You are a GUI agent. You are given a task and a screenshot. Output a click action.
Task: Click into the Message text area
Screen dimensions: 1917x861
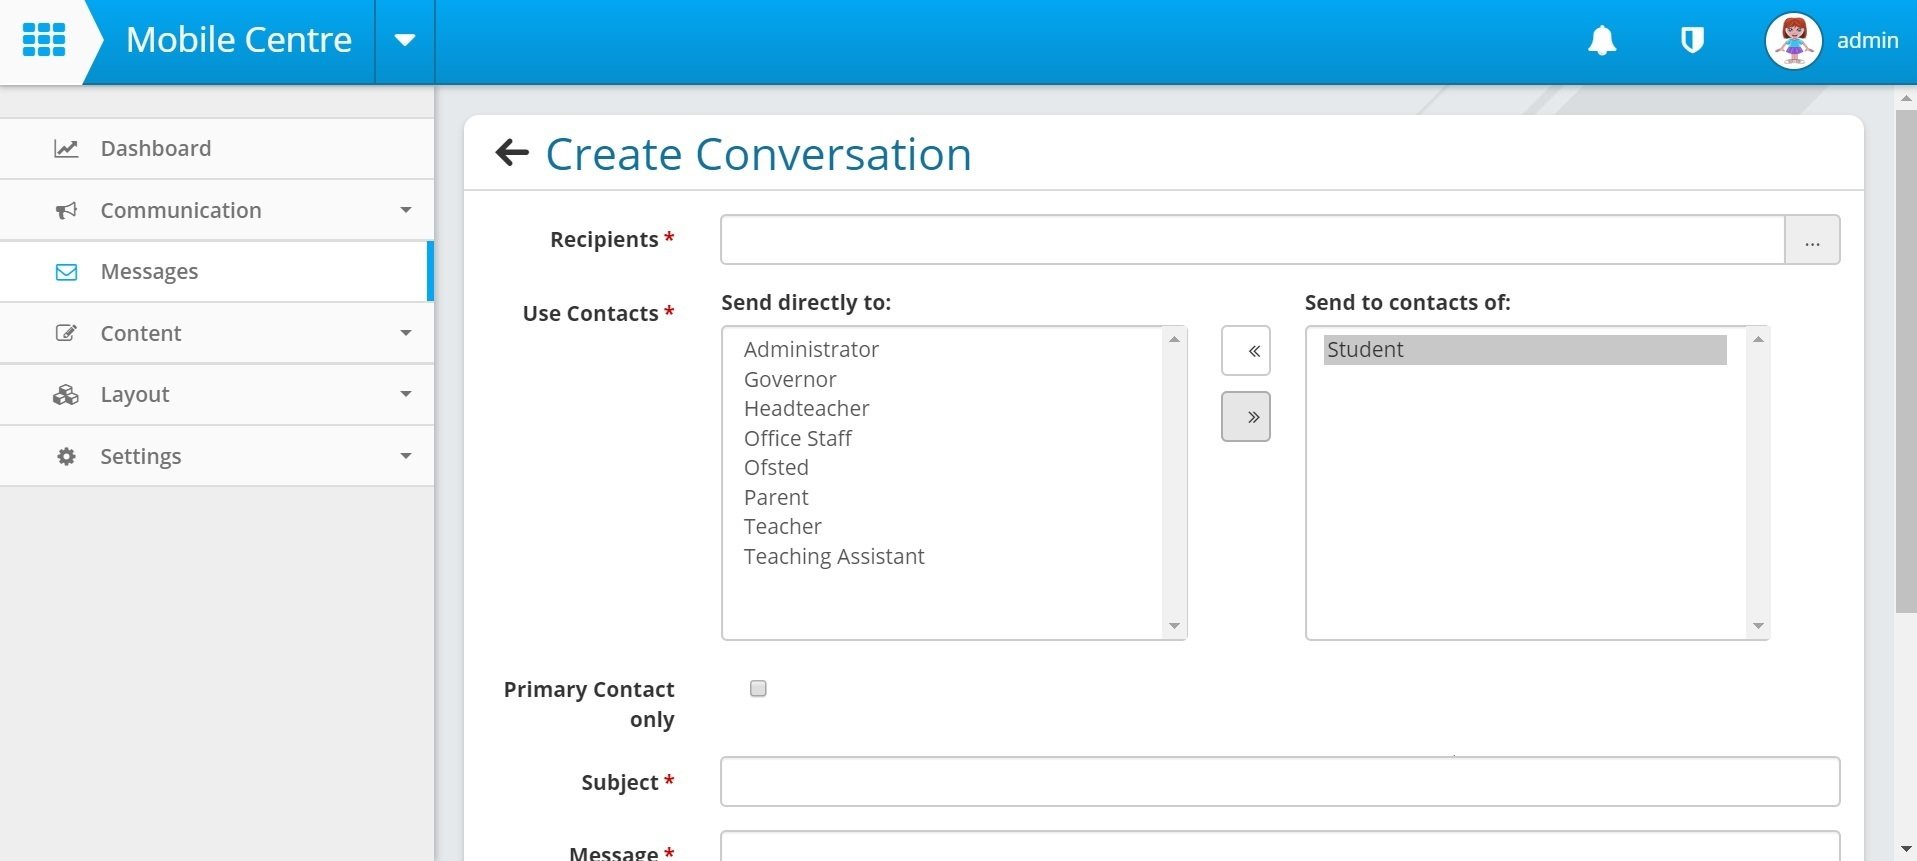click(1280, 846)
